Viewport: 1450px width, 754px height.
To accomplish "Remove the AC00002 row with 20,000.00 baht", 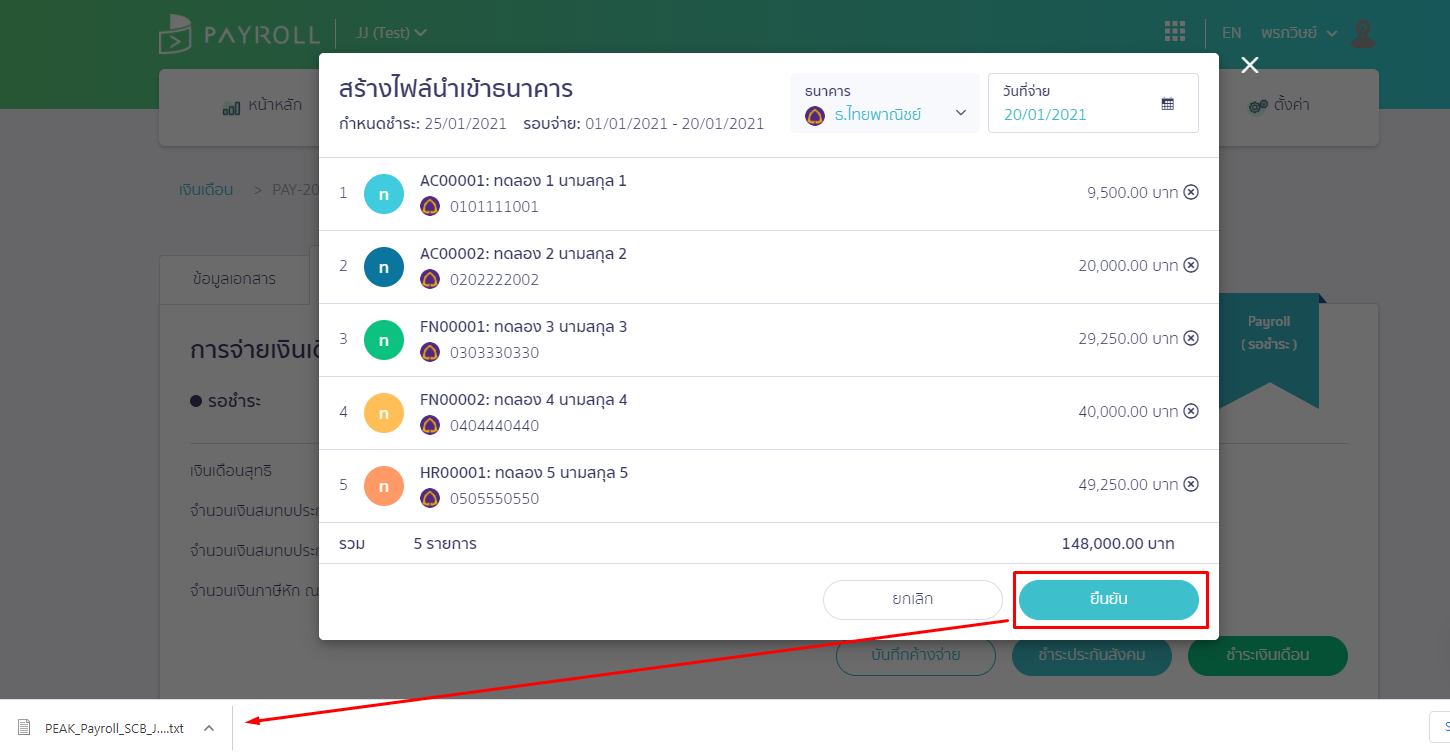I will [1190, 265].
